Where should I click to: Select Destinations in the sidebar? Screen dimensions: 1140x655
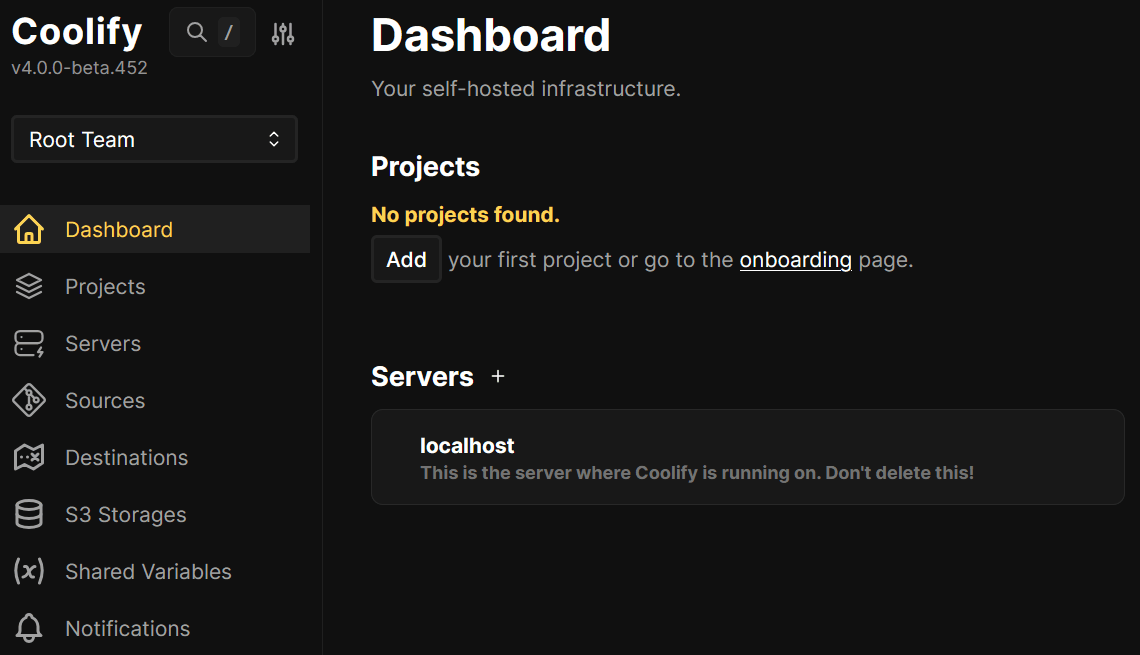click(x=126, y=458)
